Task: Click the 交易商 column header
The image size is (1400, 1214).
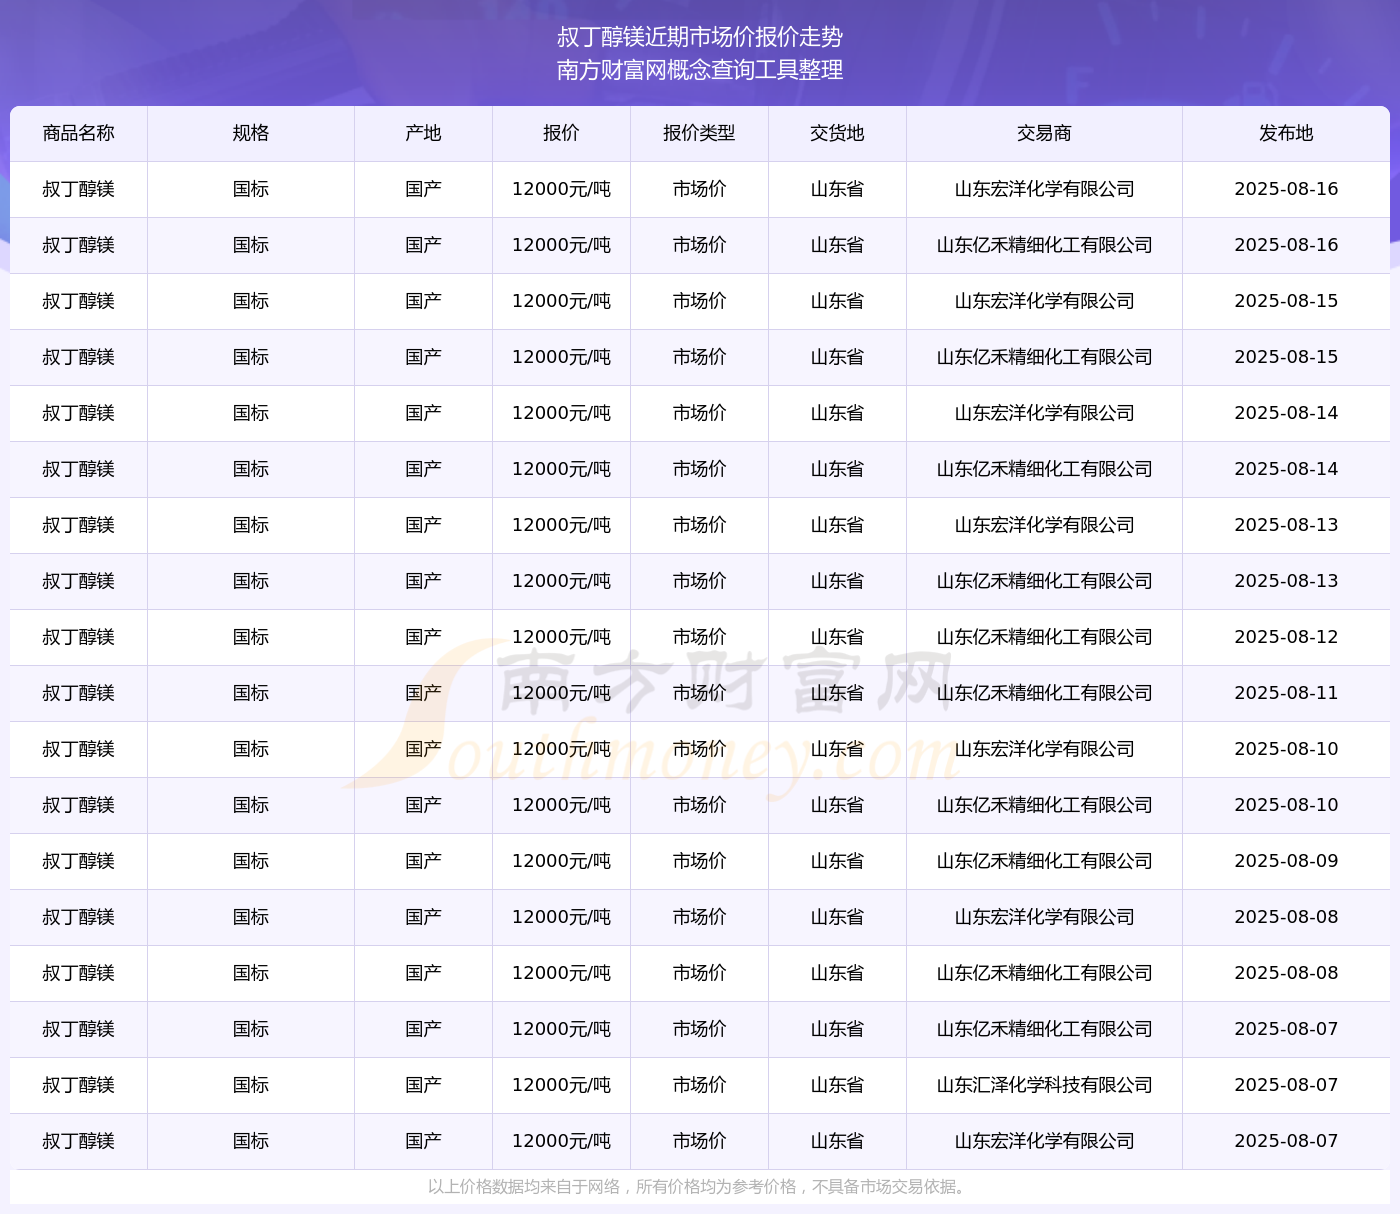Action: (x=1044, y=133)
